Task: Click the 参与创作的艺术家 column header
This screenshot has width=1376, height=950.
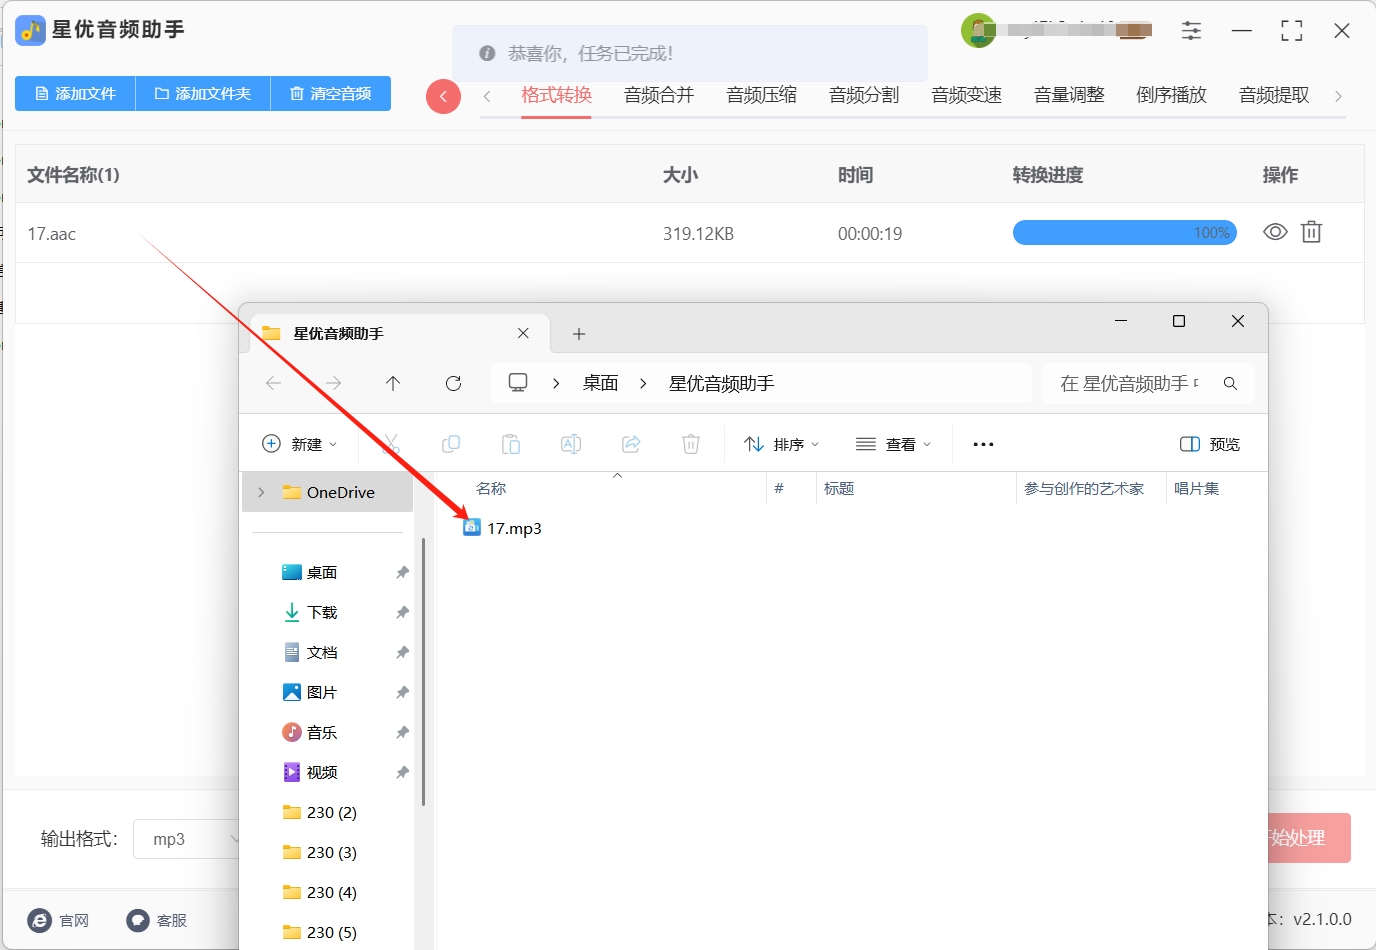Action: point(1084,488)
